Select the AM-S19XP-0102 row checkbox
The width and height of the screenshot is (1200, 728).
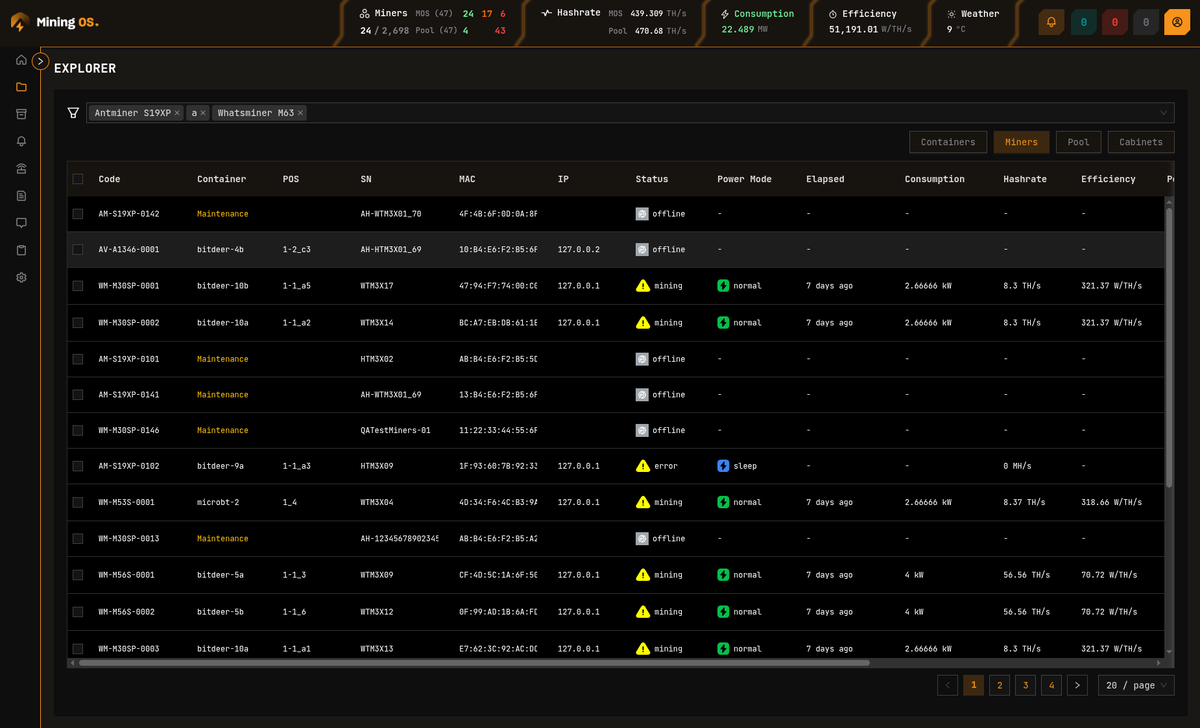point(78,466)
